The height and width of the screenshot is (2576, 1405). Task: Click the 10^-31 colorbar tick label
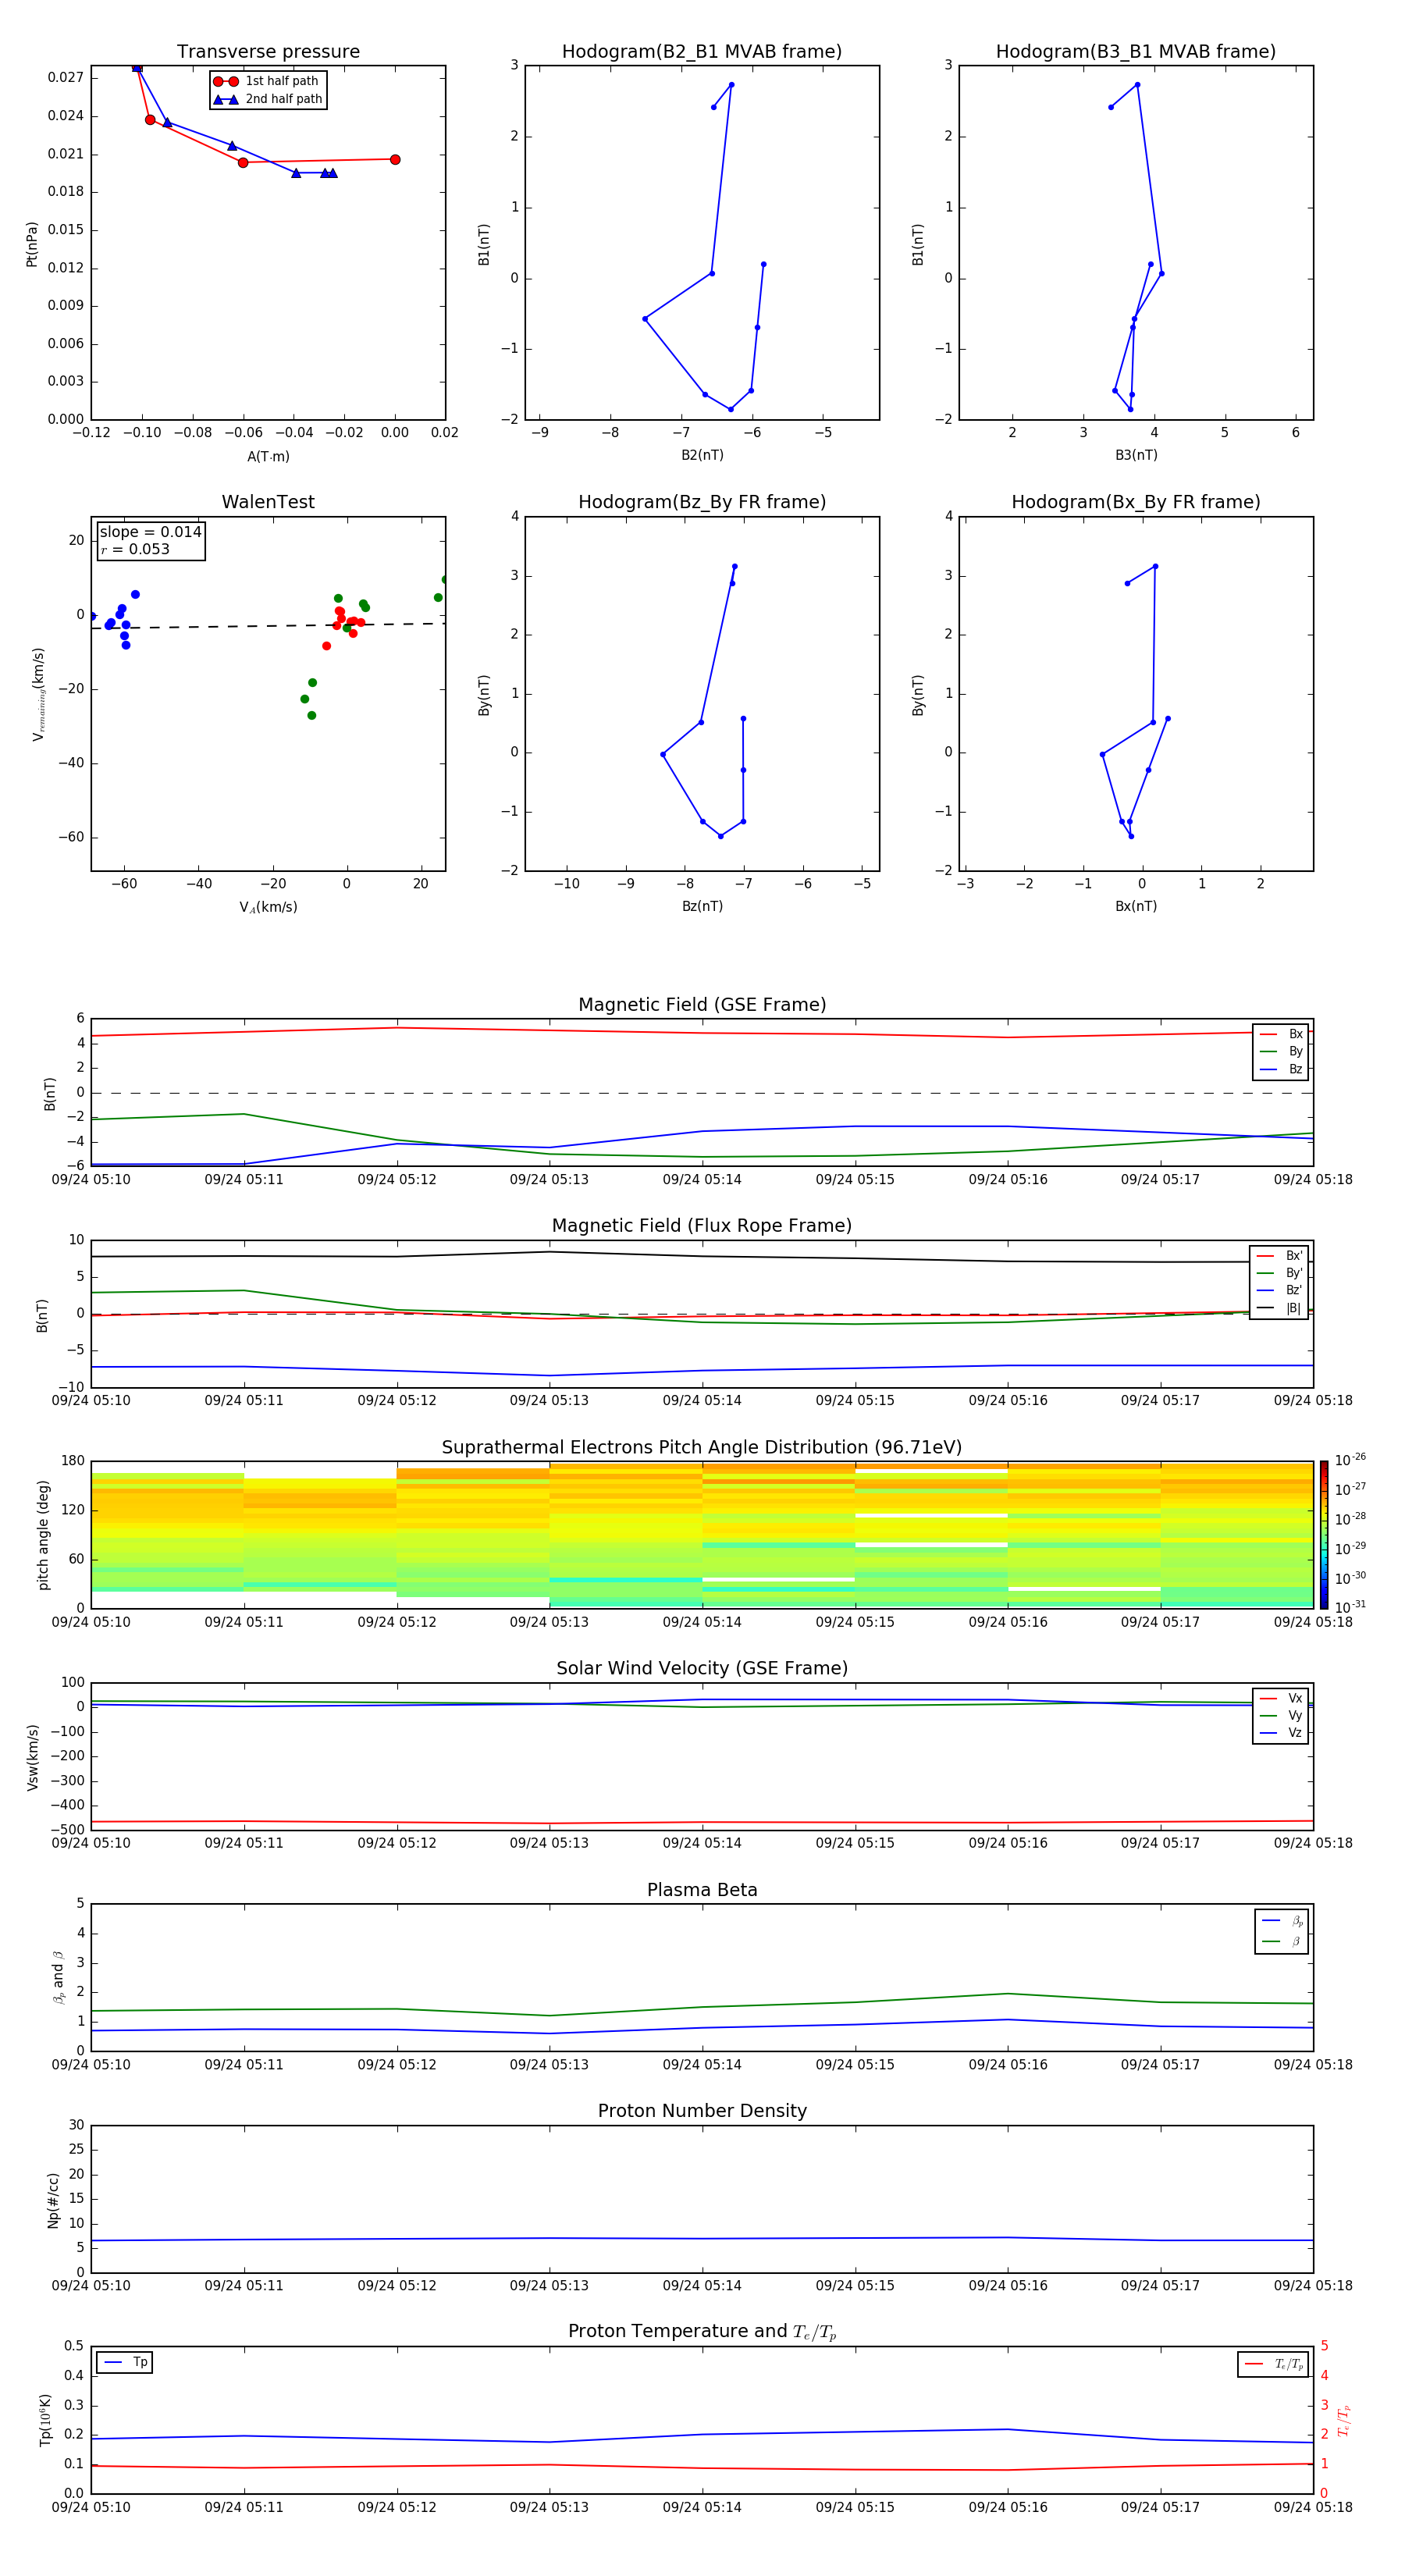click(x=1350, y=1607)
